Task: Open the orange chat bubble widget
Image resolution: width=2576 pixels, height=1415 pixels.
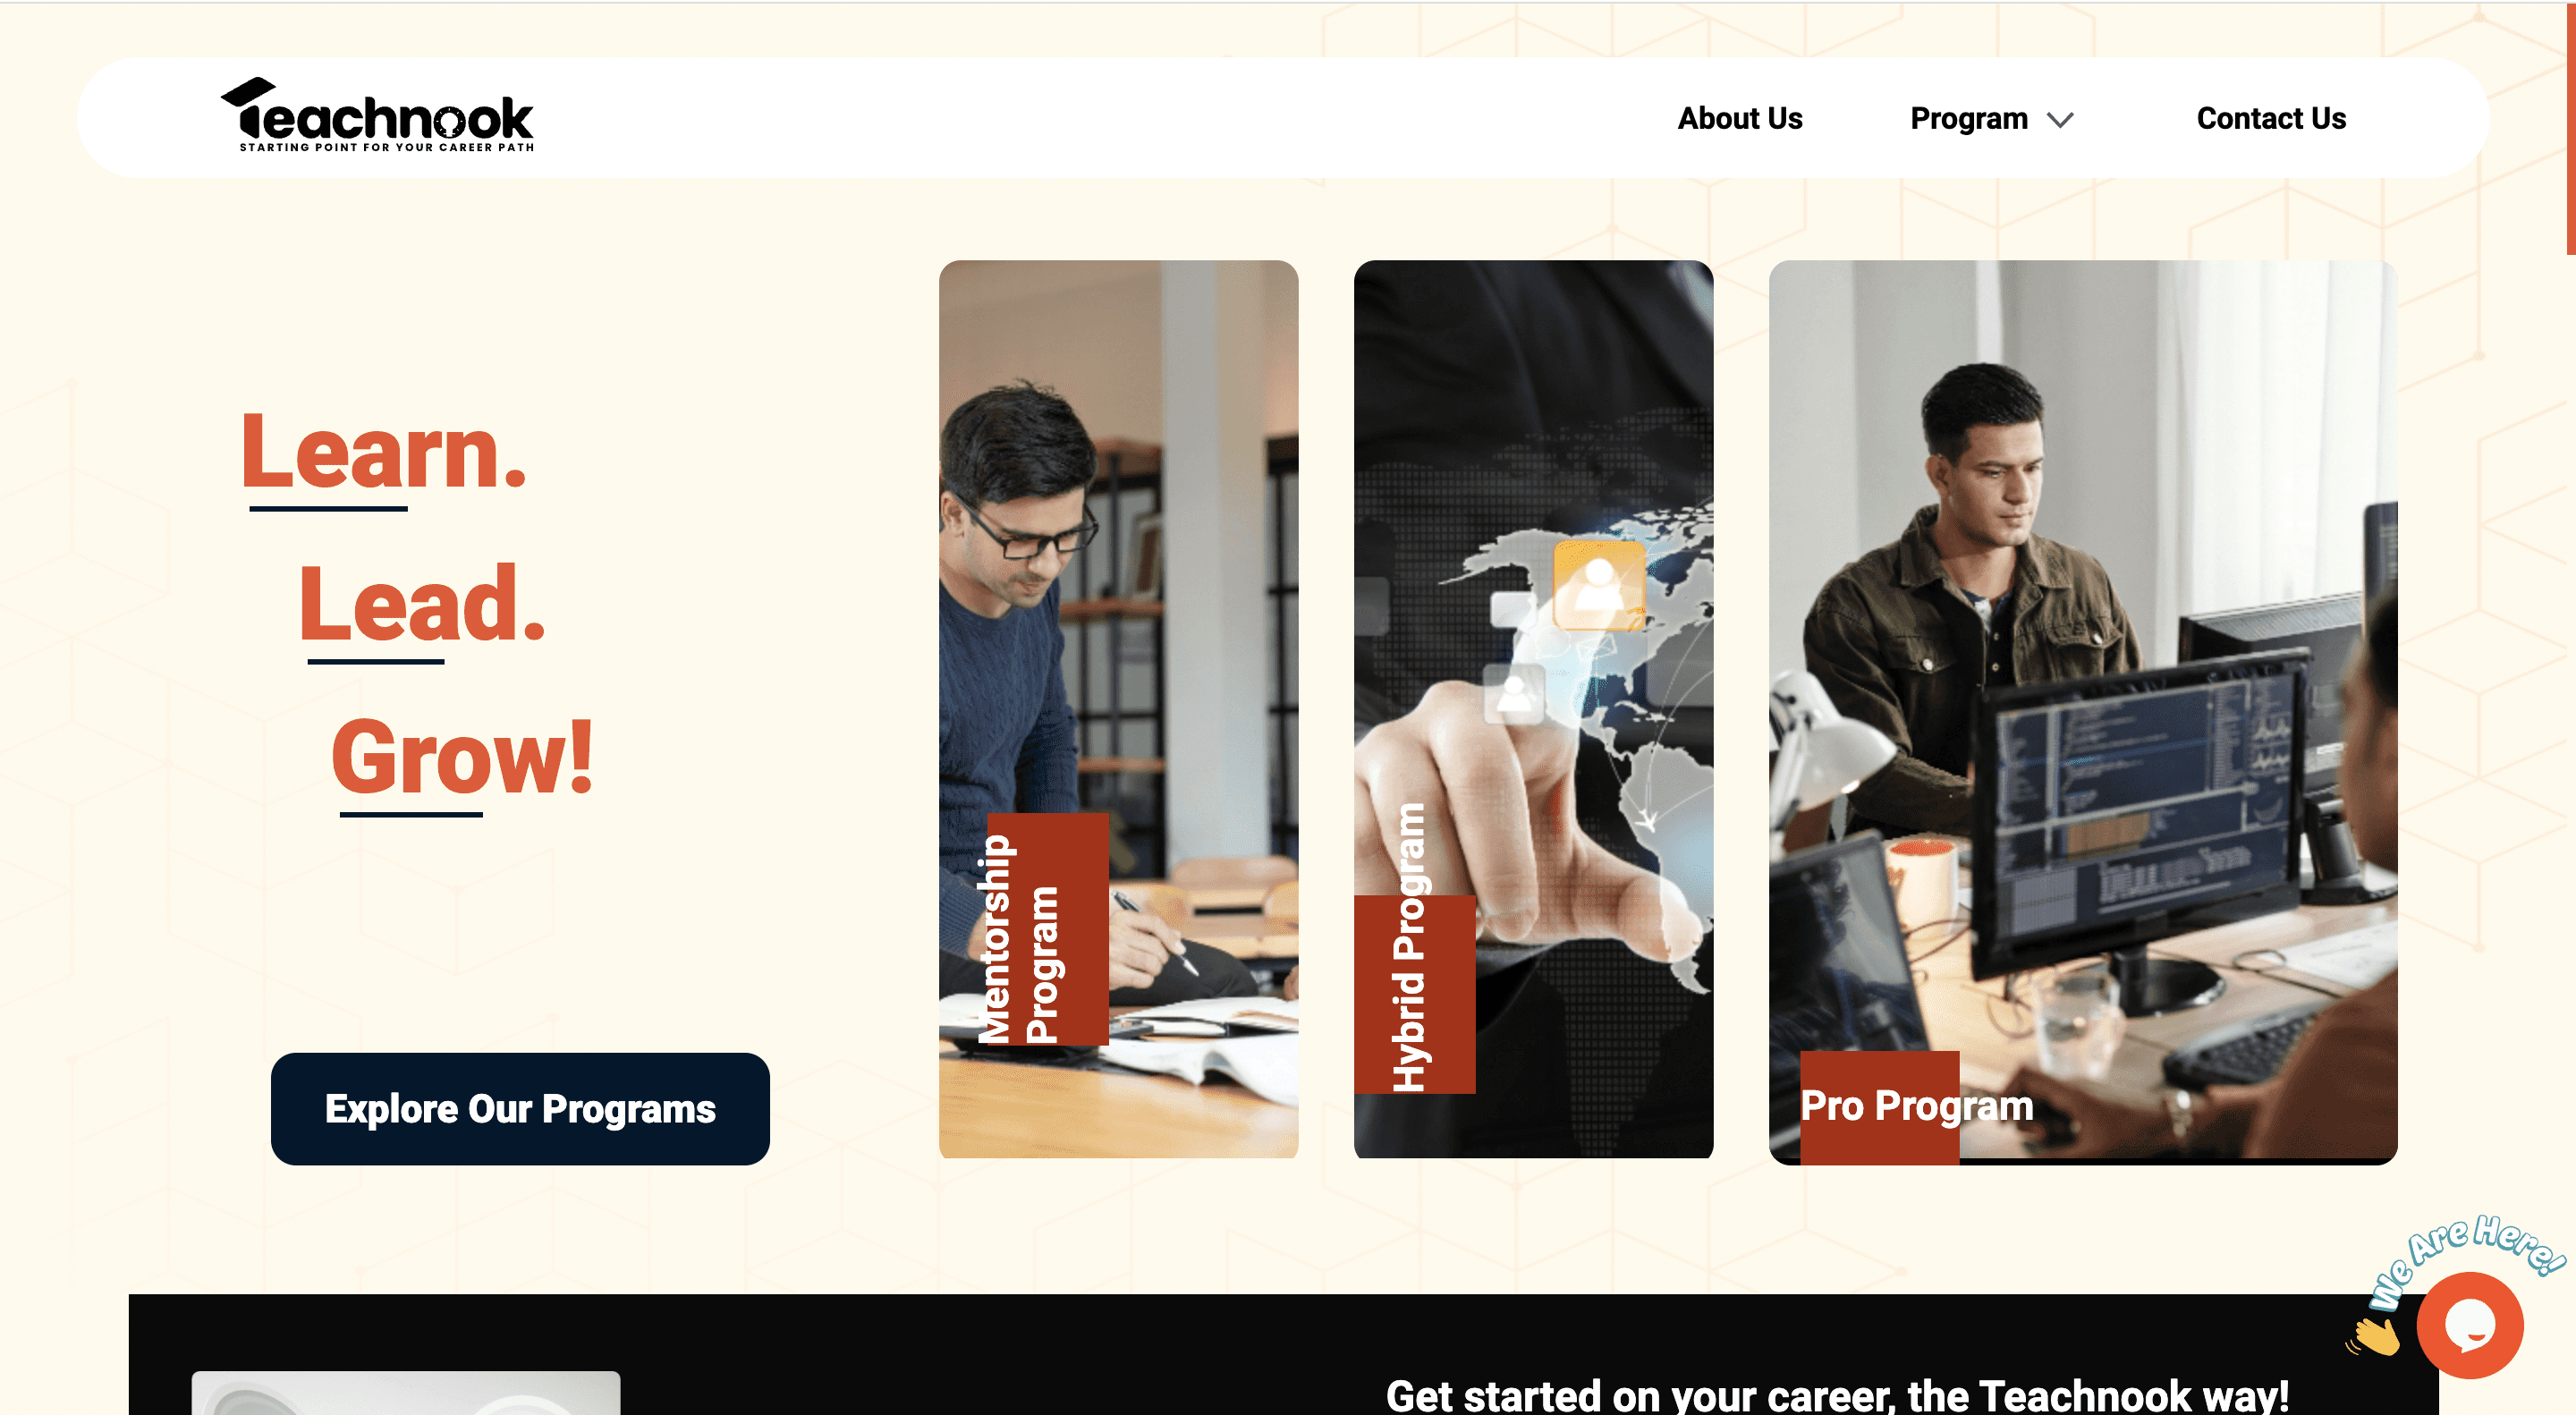Action: (2469, 1325)
